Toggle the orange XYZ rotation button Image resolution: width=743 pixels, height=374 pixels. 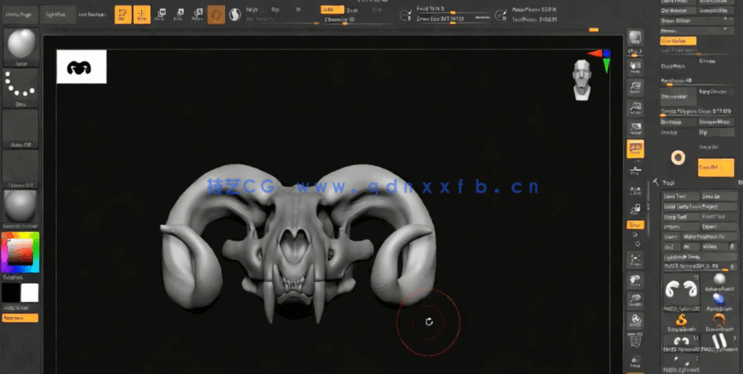635,225
